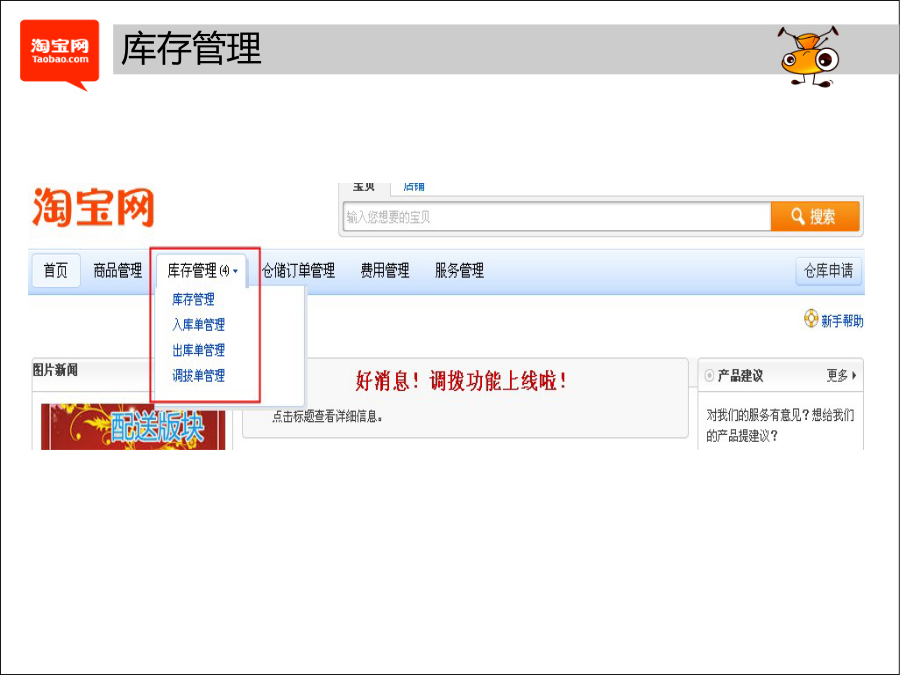Focus the 输入您想要的宝贝 search field

point(557,216)
